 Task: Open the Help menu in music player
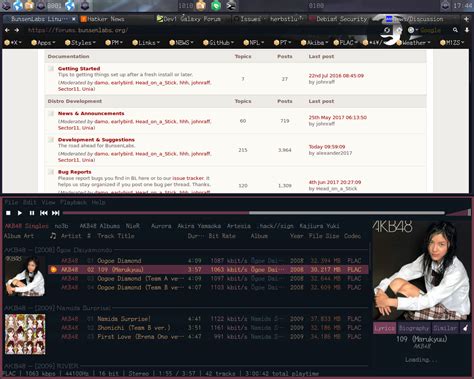[x=98, y=202]
